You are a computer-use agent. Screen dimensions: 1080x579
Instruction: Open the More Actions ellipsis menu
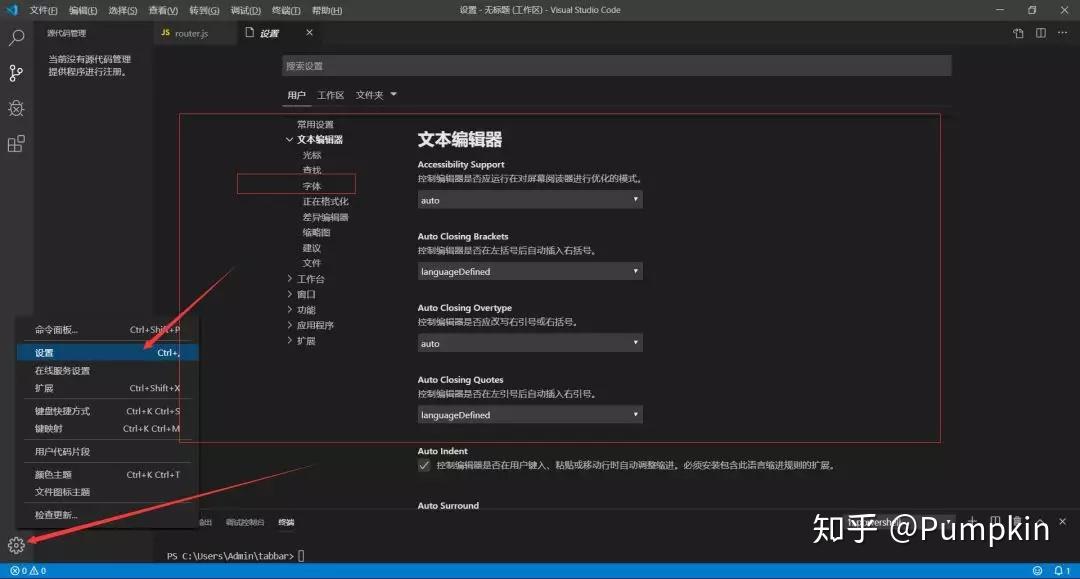(x=1062, y=33)
